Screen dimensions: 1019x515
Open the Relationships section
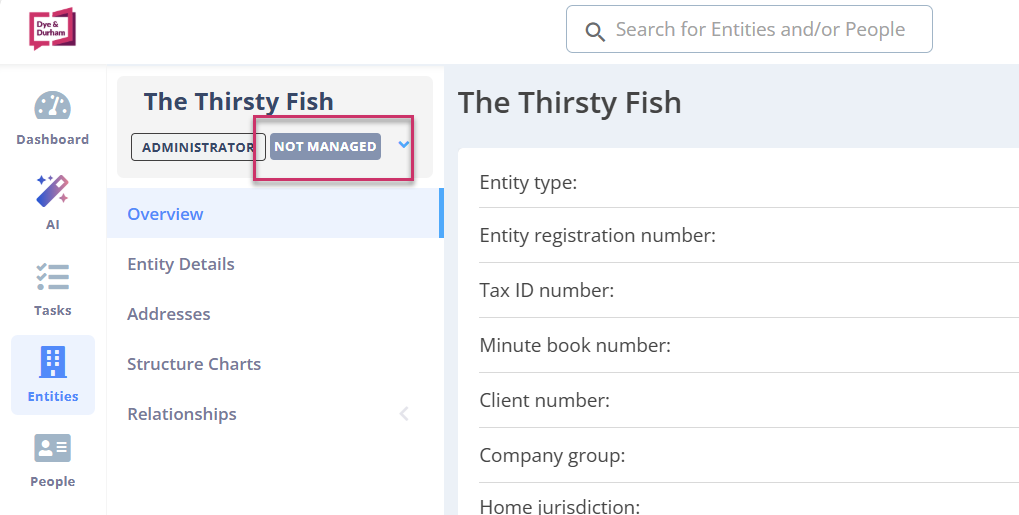click(182, 414)
